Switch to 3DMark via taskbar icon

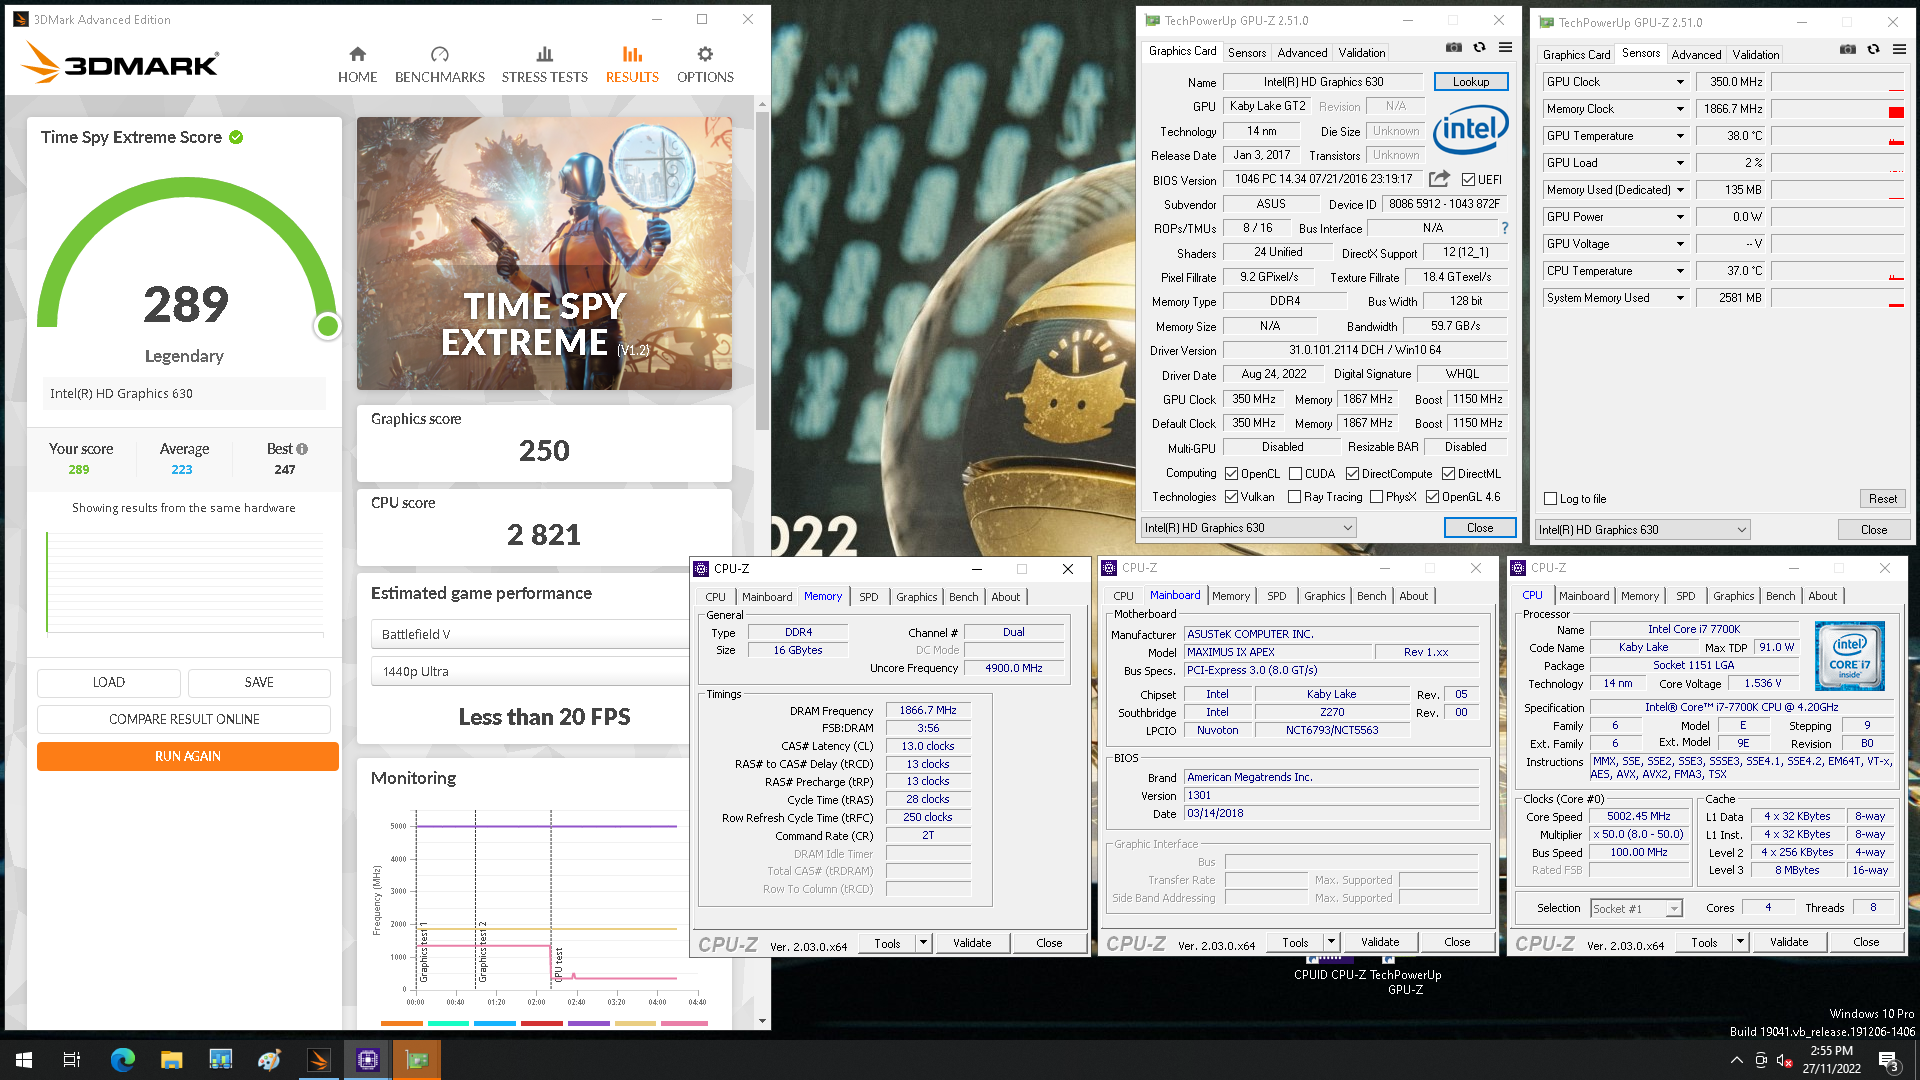[318, 1060]
